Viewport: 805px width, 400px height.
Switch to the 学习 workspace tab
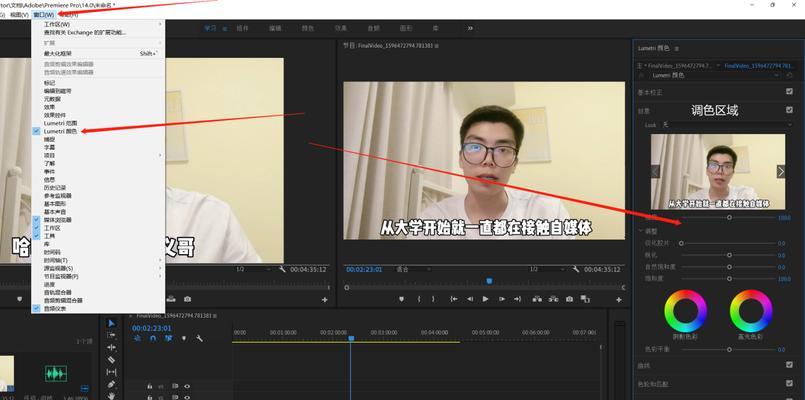210,28
